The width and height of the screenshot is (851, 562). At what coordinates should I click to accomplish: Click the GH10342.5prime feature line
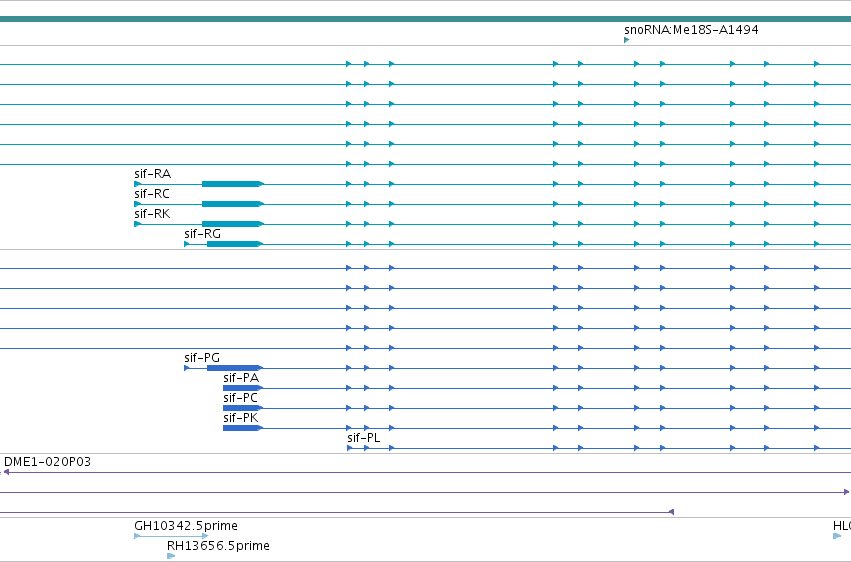tap(171, 537)
